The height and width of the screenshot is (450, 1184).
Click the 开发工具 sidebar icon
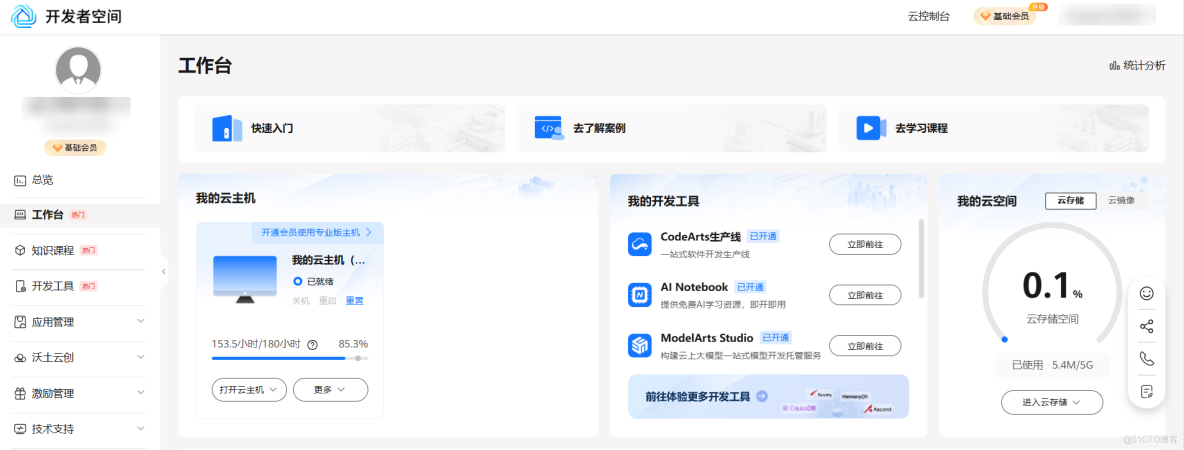point(20,286)
